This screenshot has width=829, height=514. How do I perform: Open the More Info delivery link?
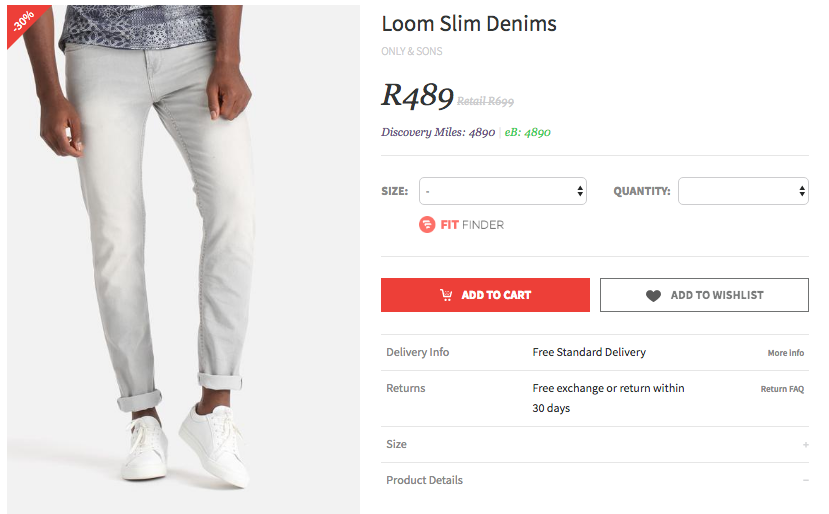tap(785, 353)
